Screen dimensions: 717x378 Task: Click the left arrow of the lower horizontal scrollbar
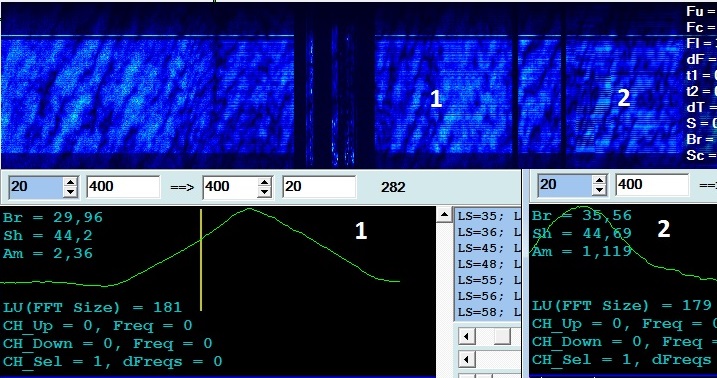point(466,360)
